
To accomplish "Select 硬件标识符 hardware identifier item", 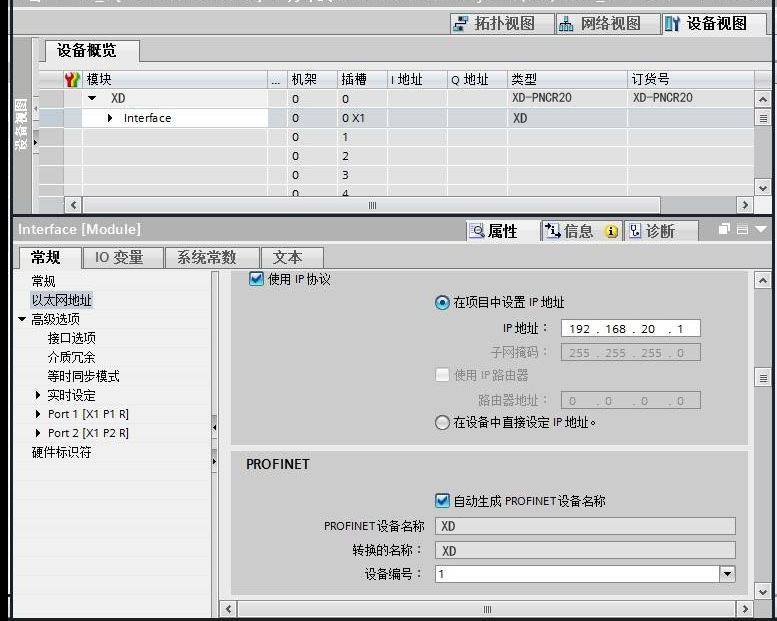I will (x=61, y=452).
